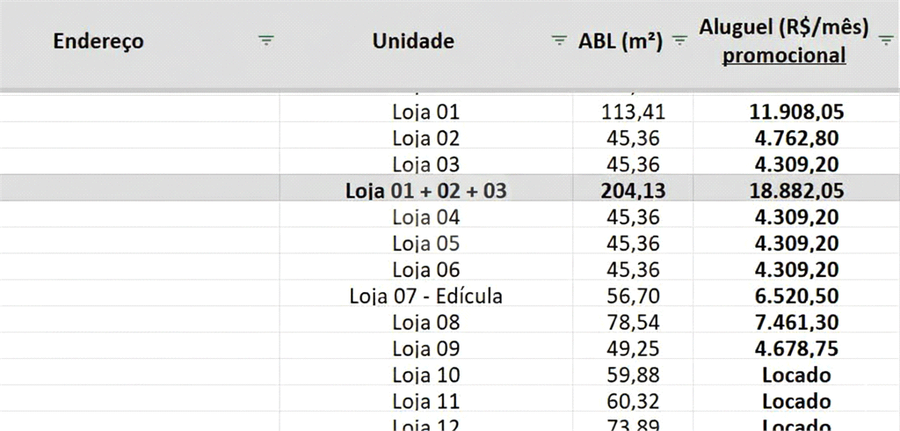This screenshot has width=900, height=431.
Task: Click the Unidade column header
Action: tap(413, 41)
